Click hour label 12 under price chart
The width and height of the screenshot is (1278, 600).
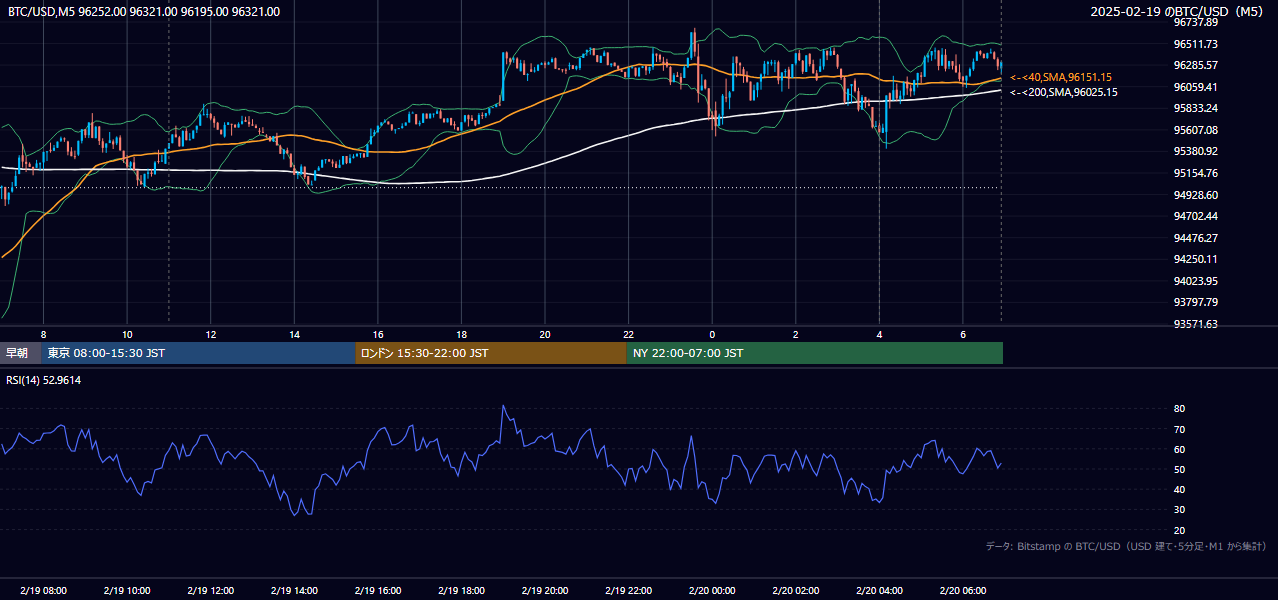[x=210, y=334]
